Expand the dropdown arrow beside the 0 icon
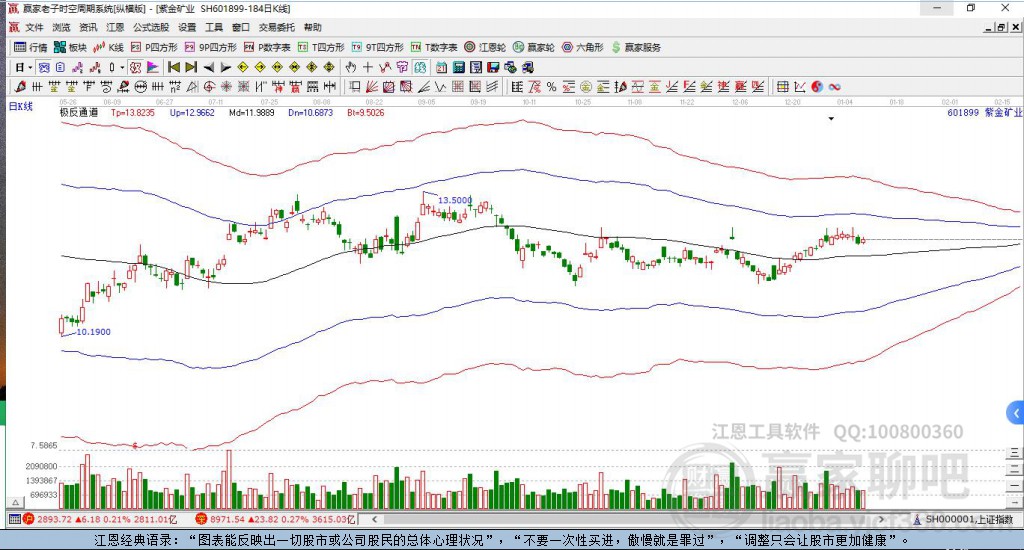The width and height of the screenshot is (1024, 550). [x=122, y=67]
